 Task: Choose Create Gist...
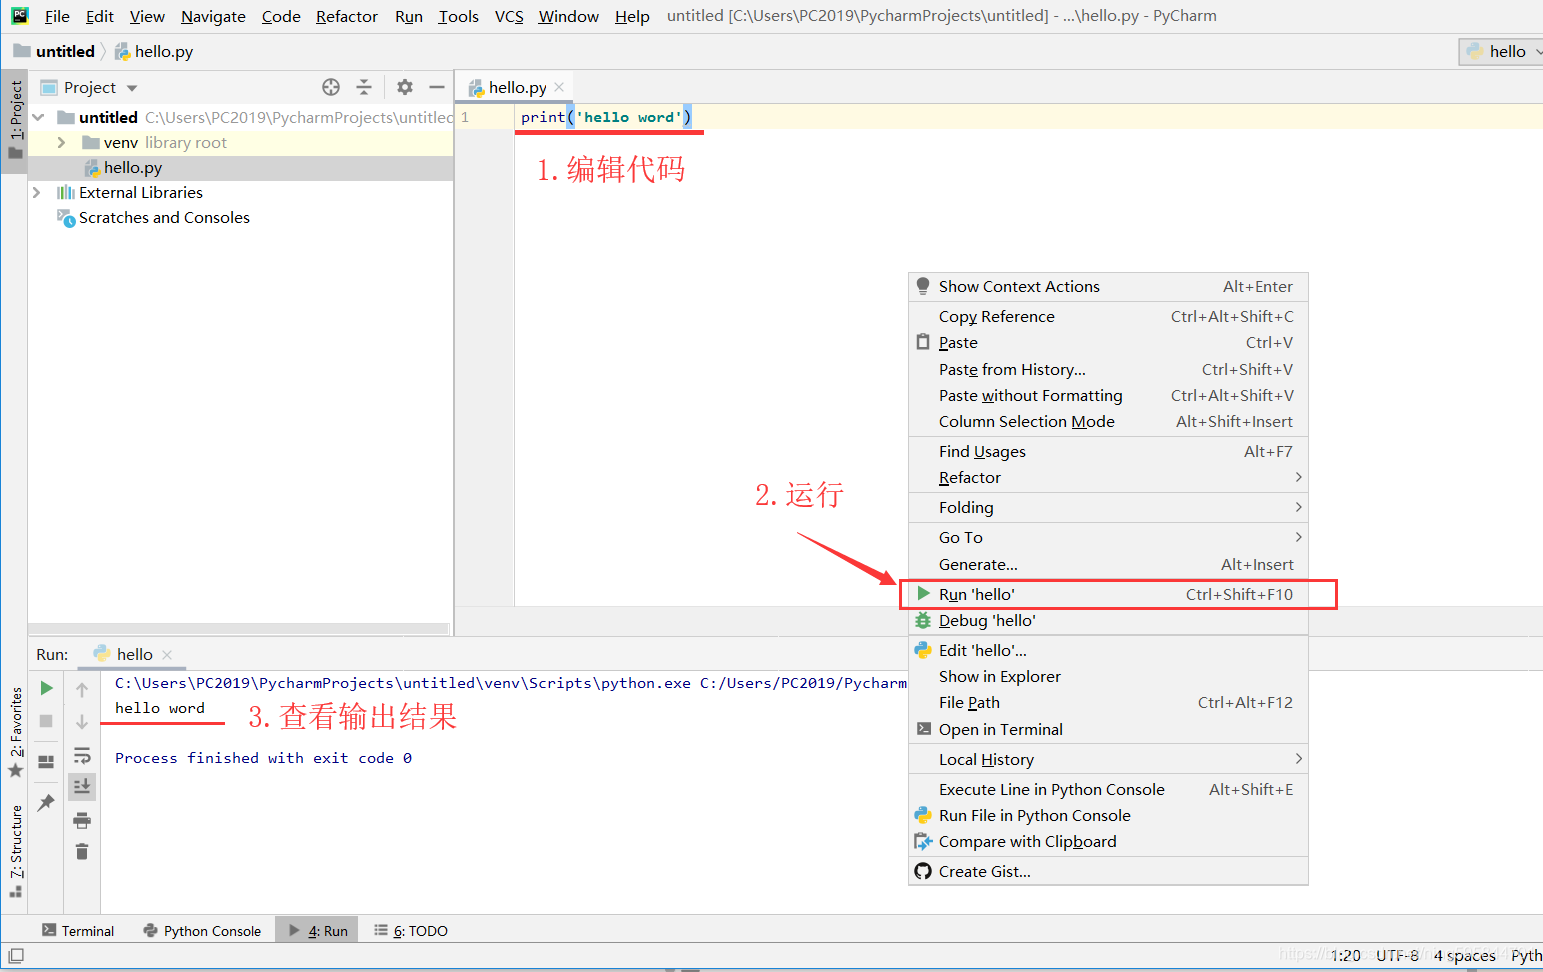click(x=1108, y=871)
